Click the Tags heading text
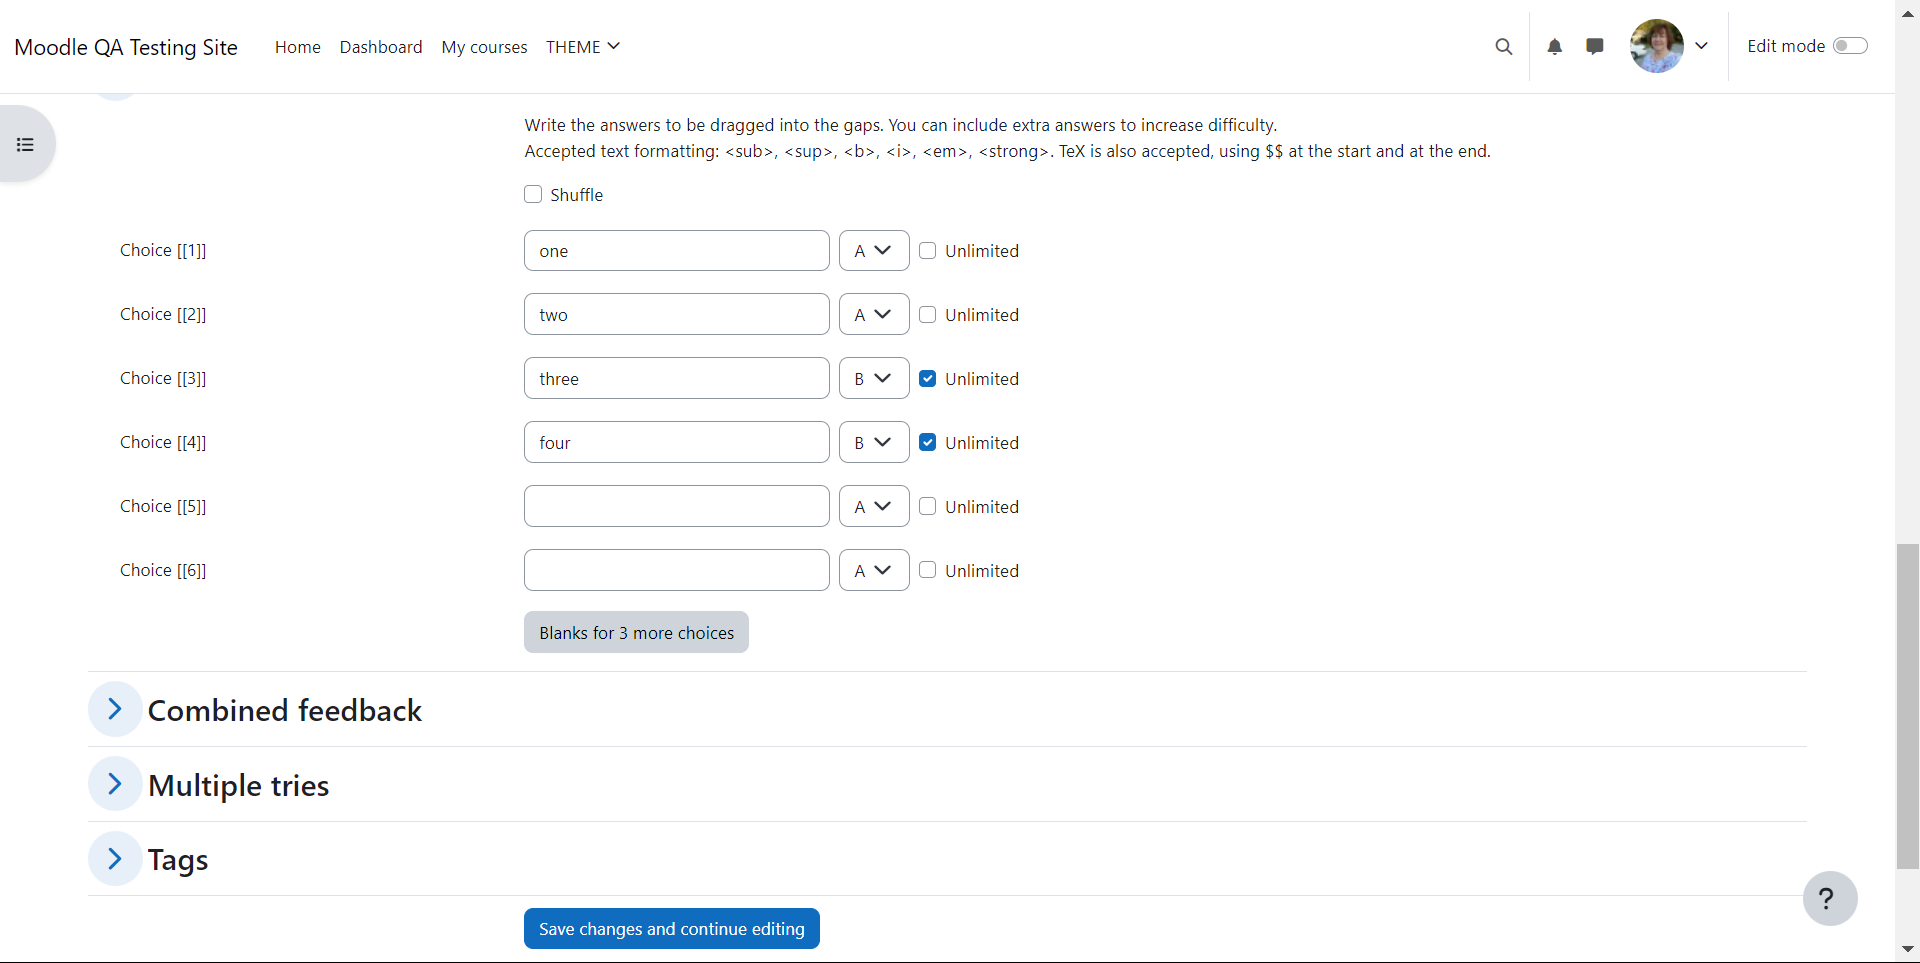 [178, 860]
